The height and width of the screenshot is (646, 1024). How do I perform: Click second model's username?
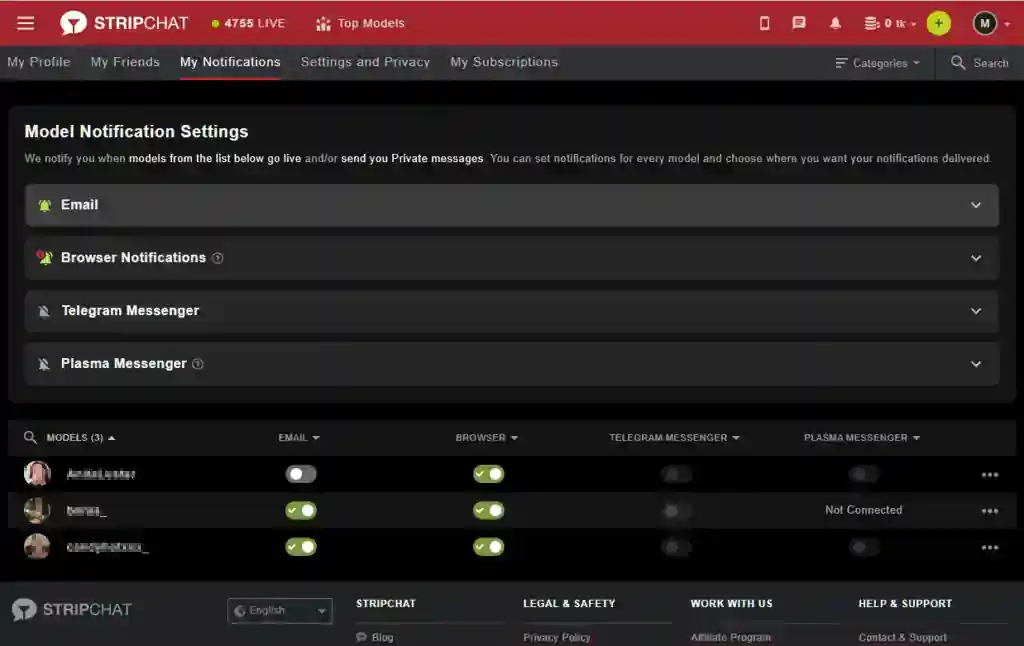pos(86,511)
